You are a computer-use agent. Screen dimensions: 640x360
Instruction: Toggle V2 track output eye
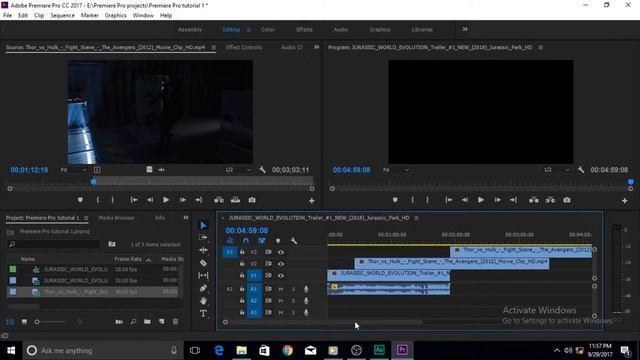[281, 264]
